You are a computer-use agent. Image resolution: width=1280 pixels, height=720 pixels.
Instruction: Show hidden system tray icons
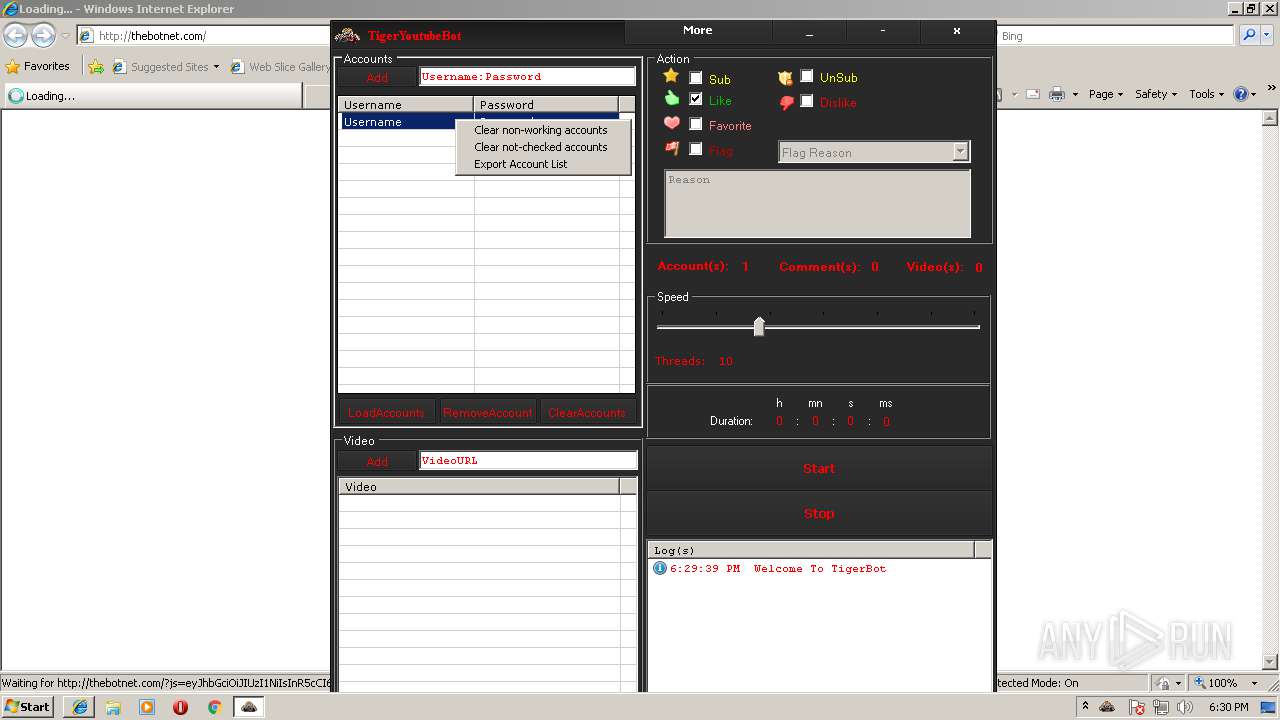coord(1086,707)
